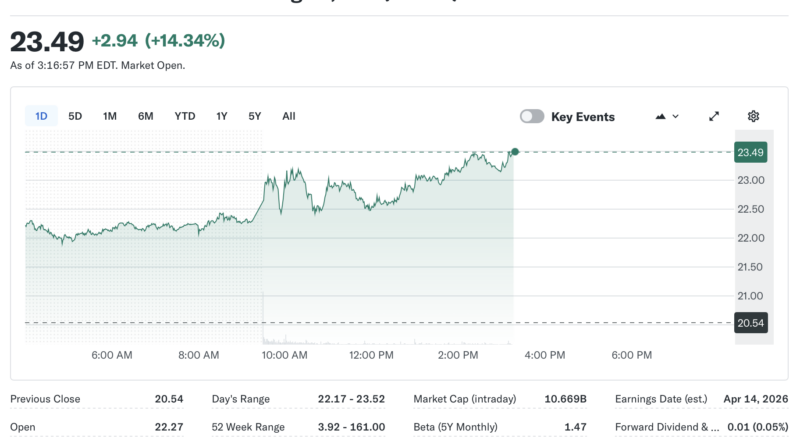Click the Market Cap (intraday) label
800x445 pixels.
point(465,399)
